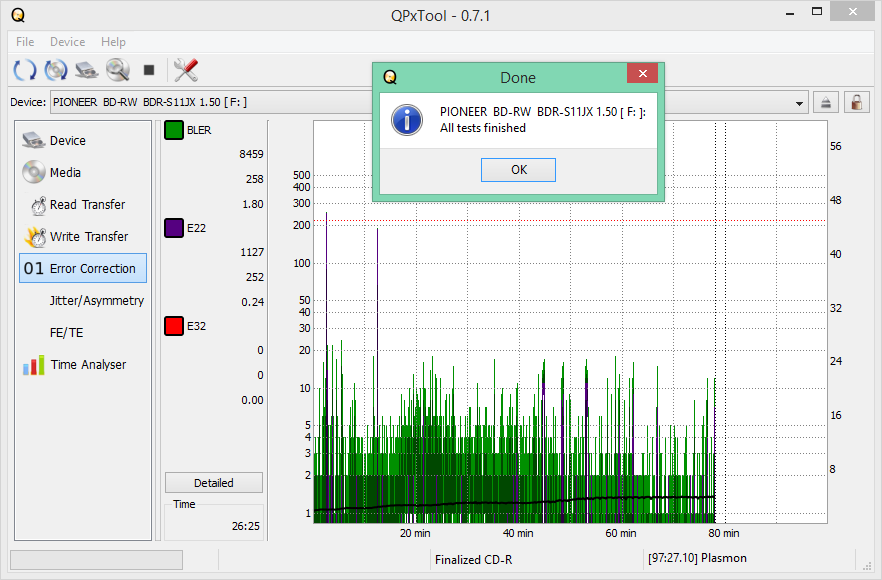Open the Help menu

tap(113, 42)
